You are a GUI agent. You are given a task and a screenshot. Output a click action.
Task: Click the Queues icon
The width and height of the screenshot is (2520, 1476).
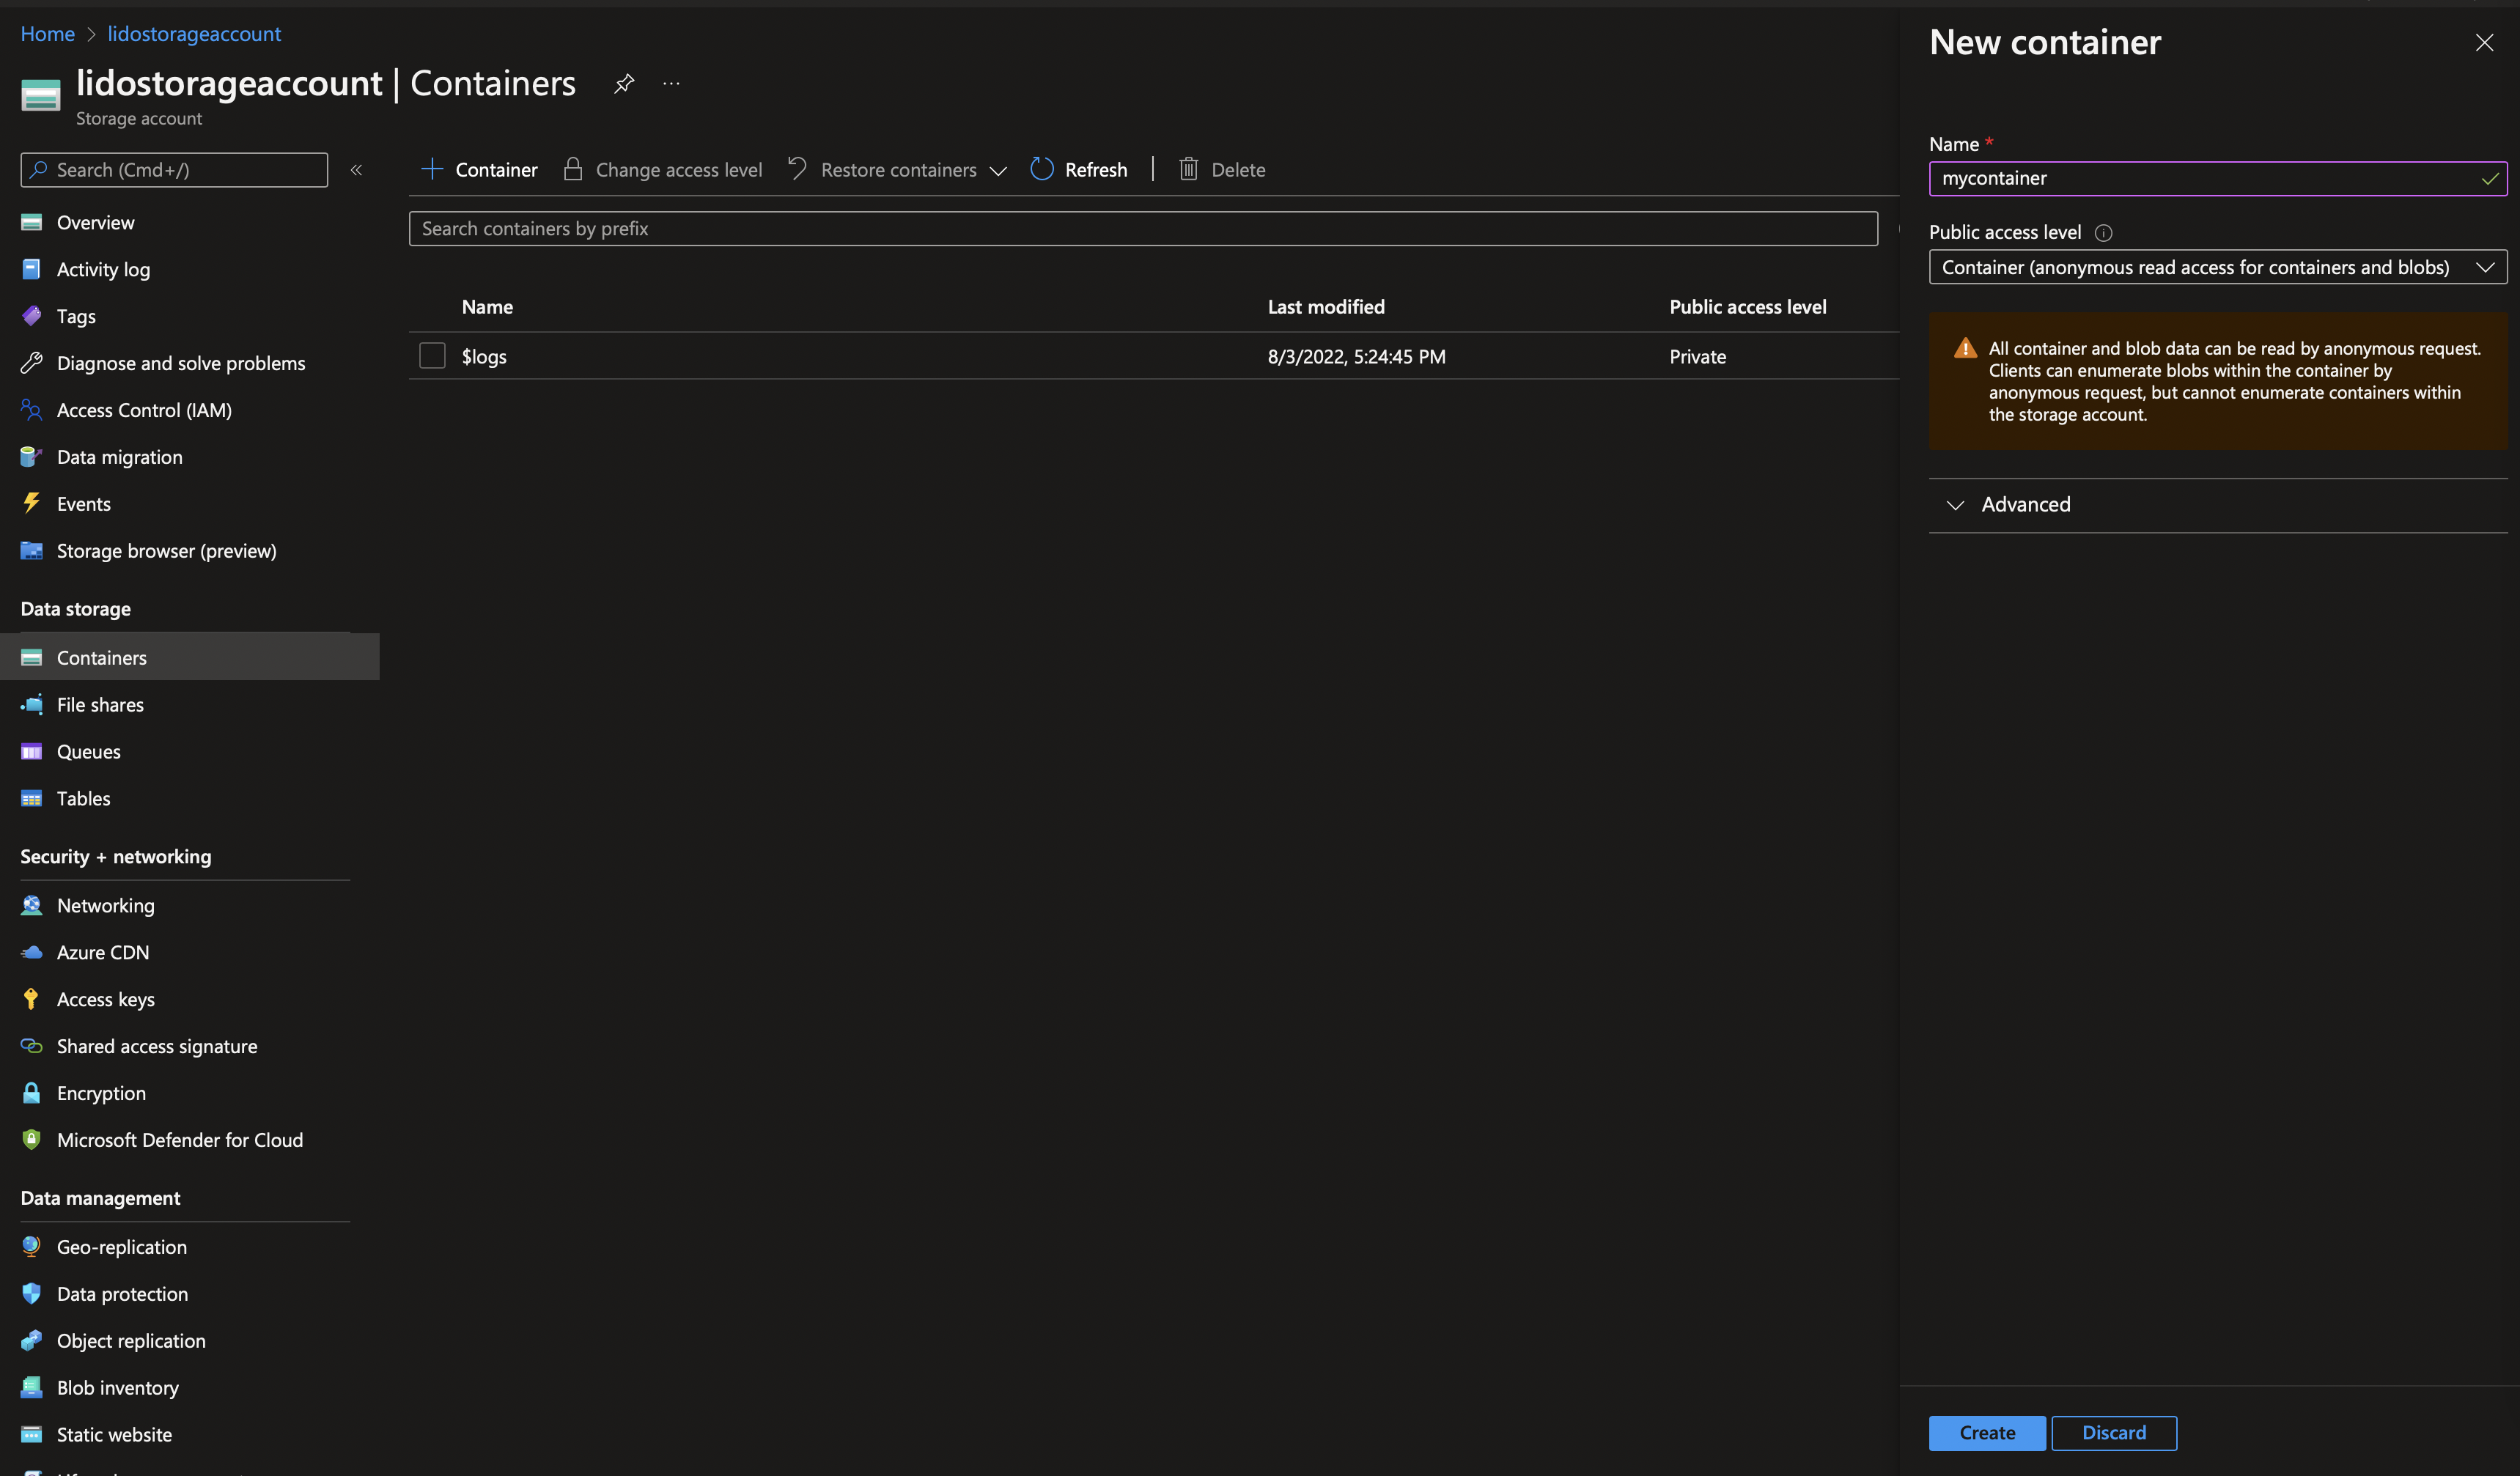point(31,751)
